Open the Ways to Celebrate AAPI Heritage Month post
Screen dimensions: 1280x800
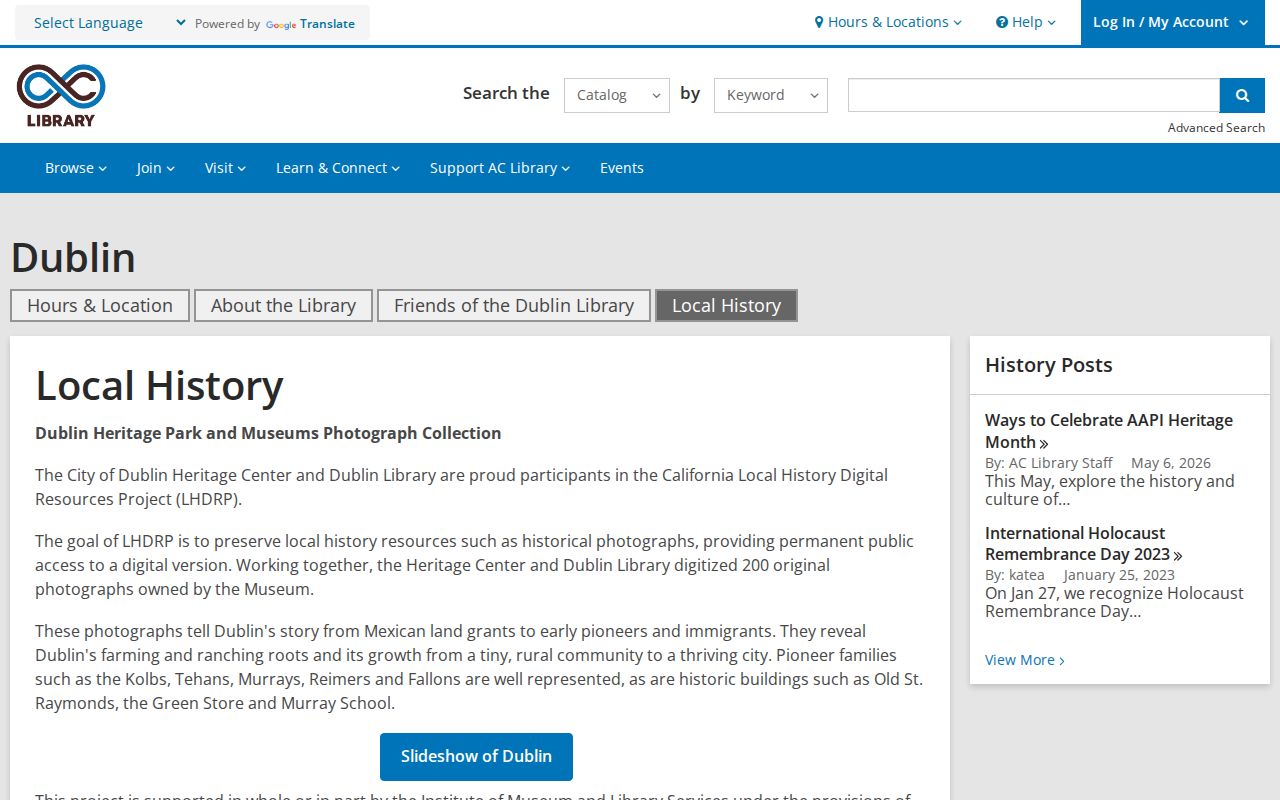click(x=1108, y=431)
